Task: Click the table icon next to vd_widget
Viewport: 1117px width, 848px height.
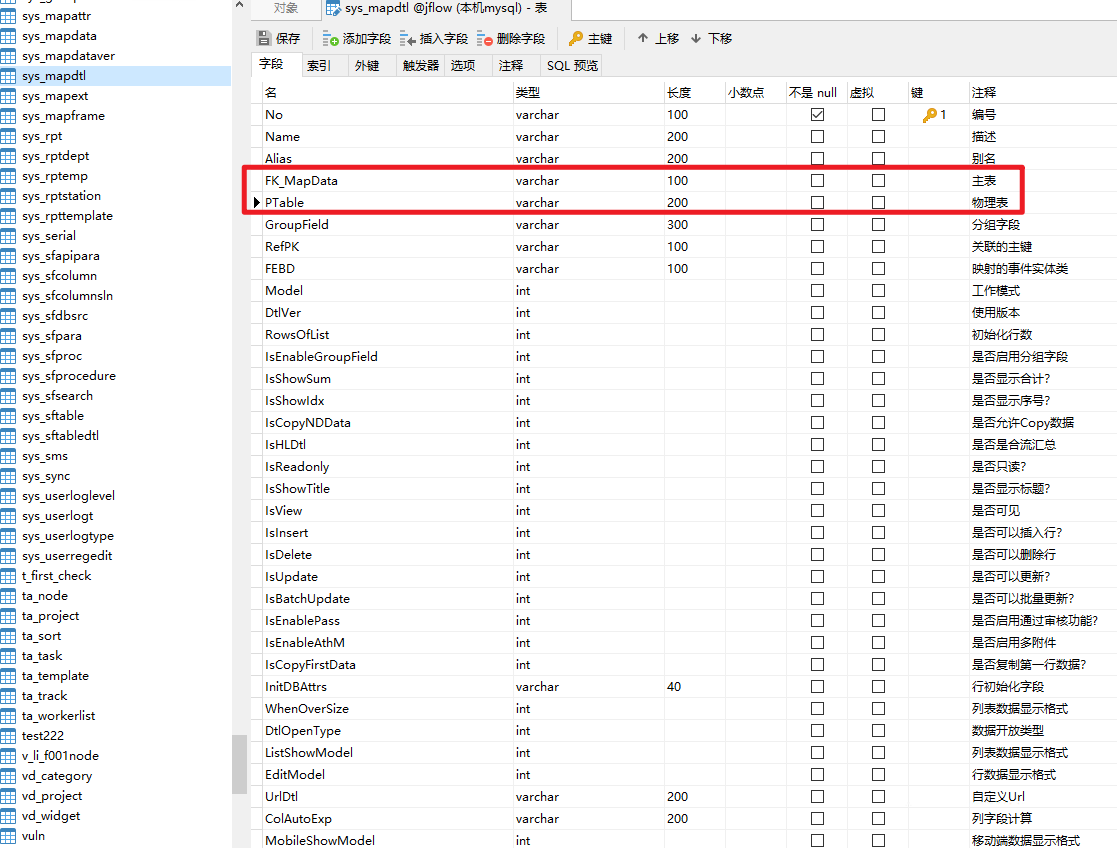Action: pyautogui.click(x=8, y=816)
